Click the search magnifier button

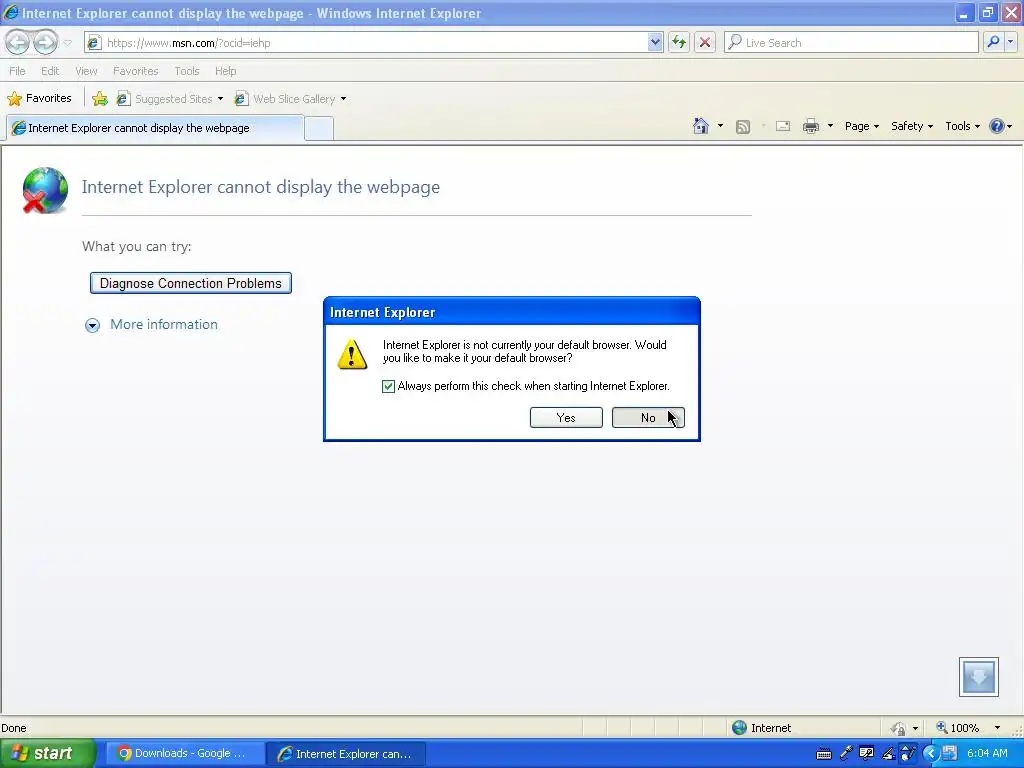pos(993,42)
